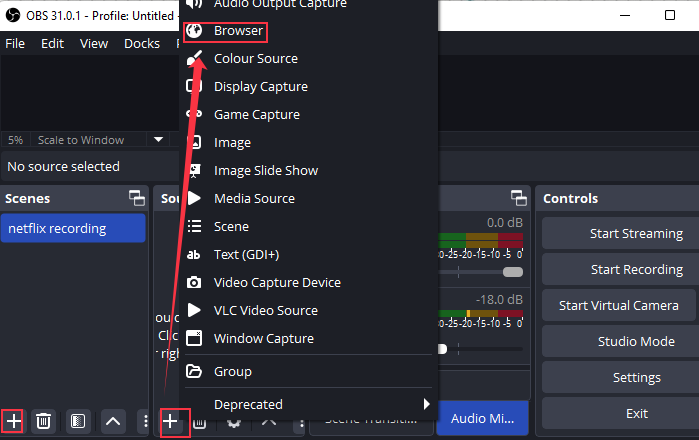Click the Exit button

620,414
